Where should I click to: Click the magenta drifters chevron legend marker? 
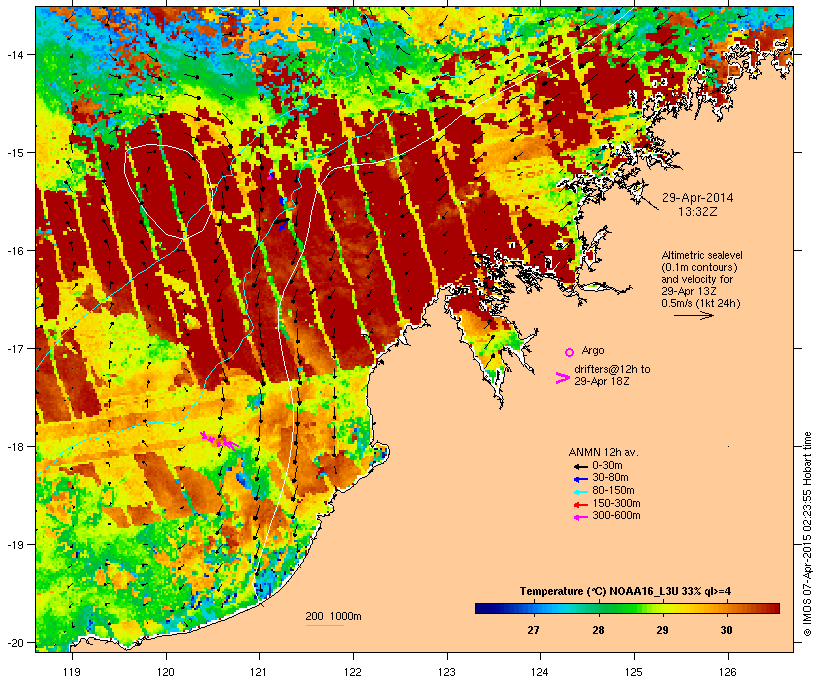point(562,378)
